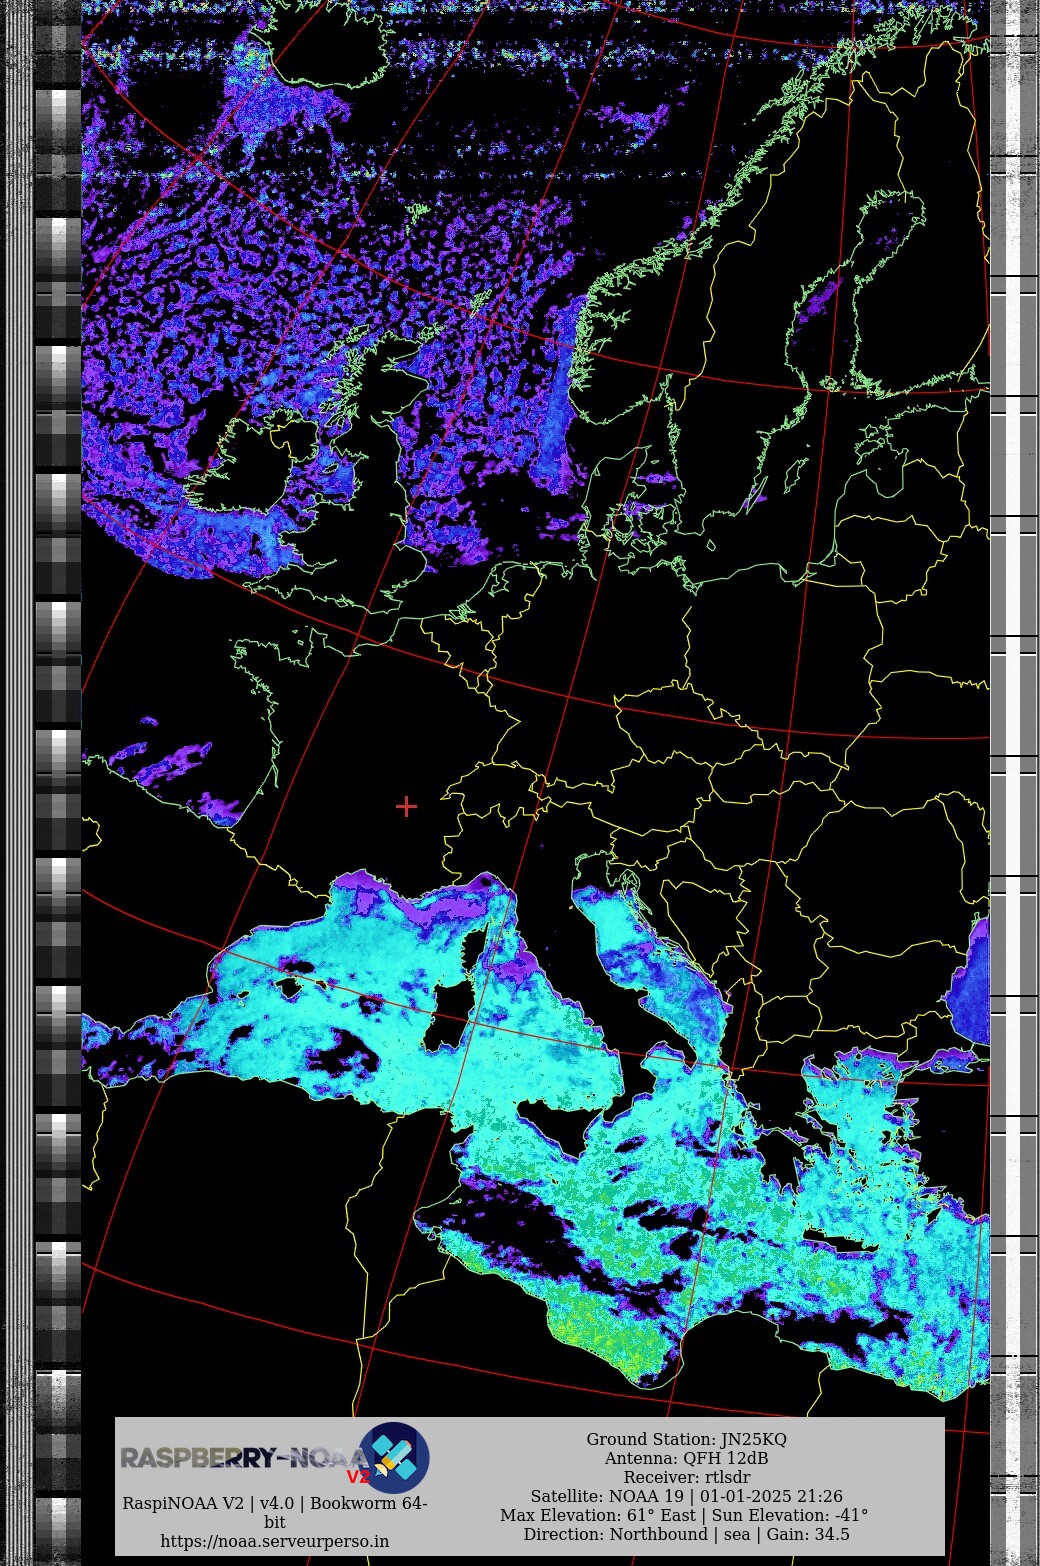Click the red V2 badge on the logo
The image size is (1040, 1566).
(358, 1477)
